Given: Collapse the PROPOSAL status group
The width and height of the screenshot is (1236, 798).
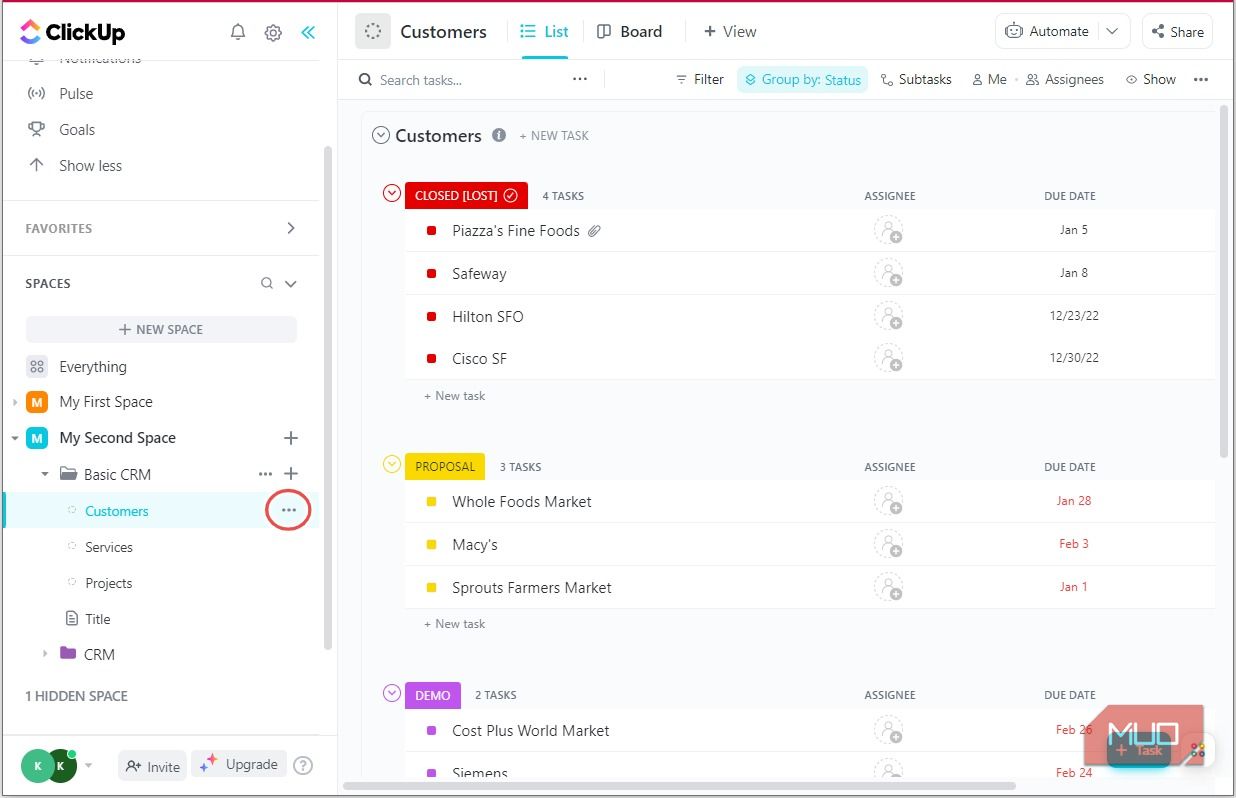Looking at the screenshot, I should pyautogui.click(x=392, y=464).
